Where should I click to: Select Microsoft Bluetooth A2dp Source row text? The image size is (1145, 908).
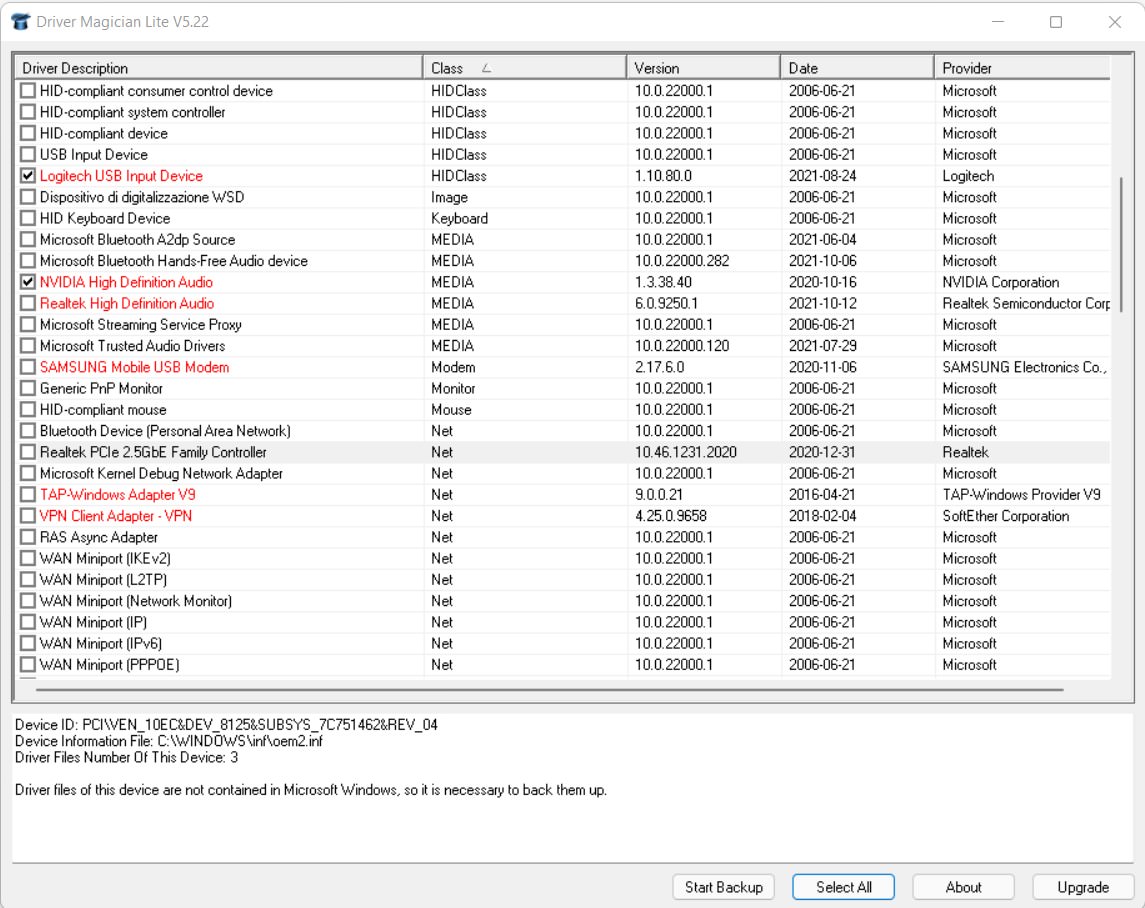(137, 240)
